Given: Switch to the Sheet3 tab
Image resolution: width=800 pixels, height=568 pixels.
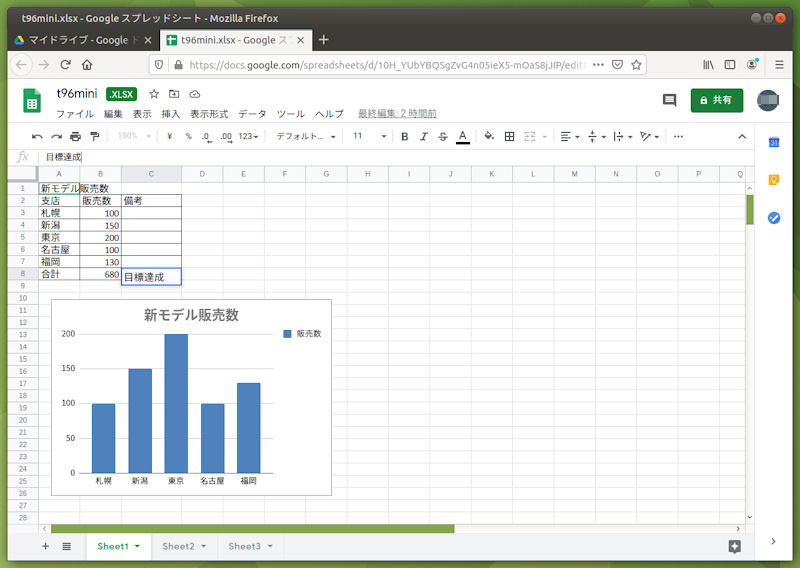Looking at the screenshot, I should coord(244,546).
